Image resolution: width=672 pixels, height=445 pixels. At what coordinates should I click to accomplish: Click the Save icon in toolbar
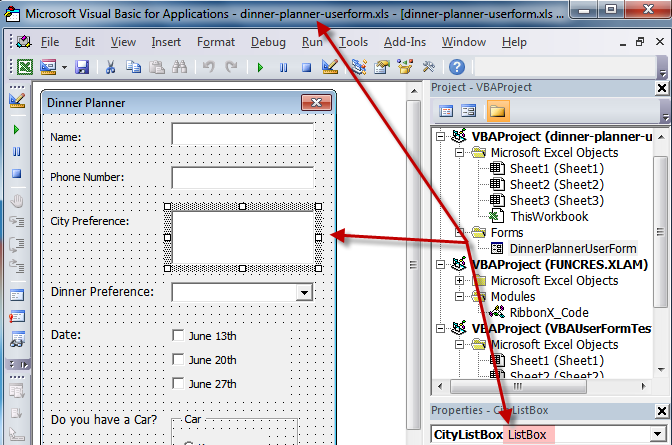(x=82, y=67)
